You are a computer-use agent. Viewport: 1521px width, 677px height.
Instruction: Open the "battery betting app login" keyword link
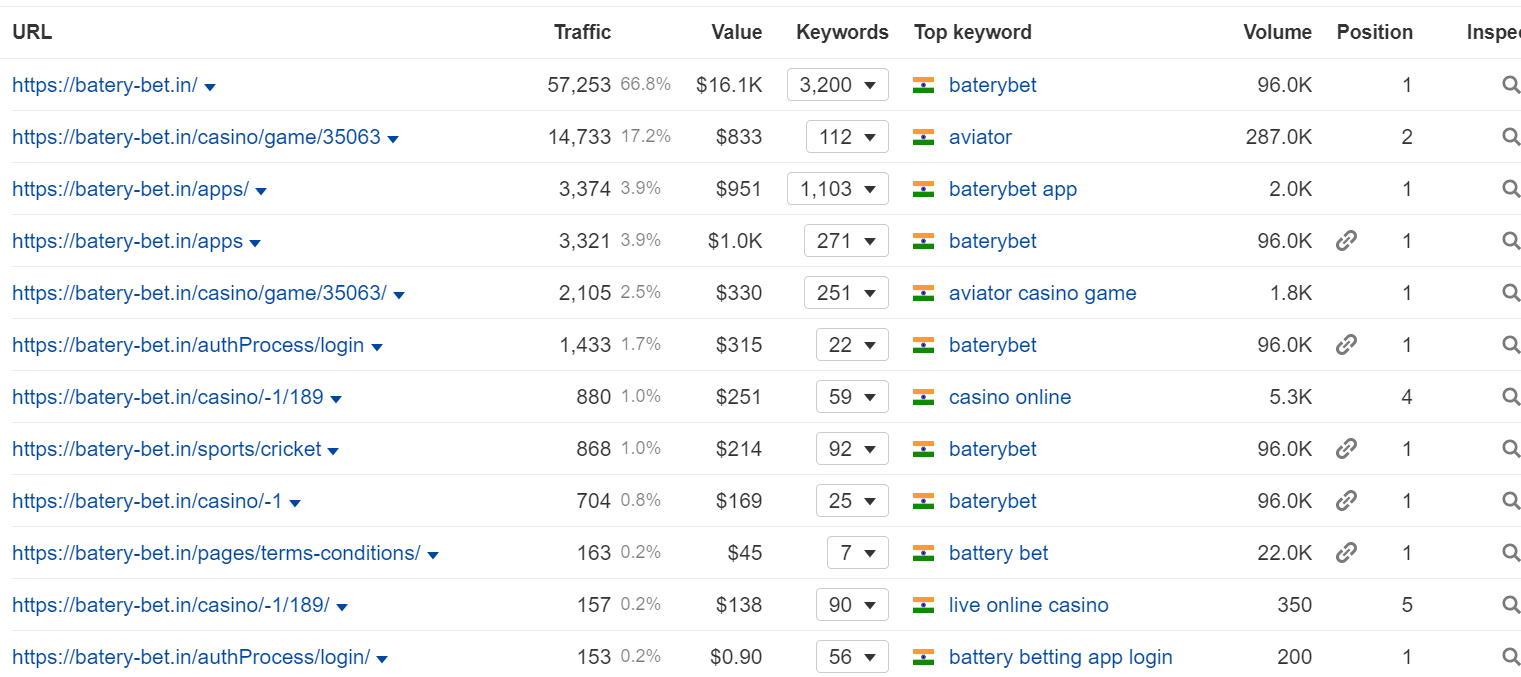coord(1060,657)
